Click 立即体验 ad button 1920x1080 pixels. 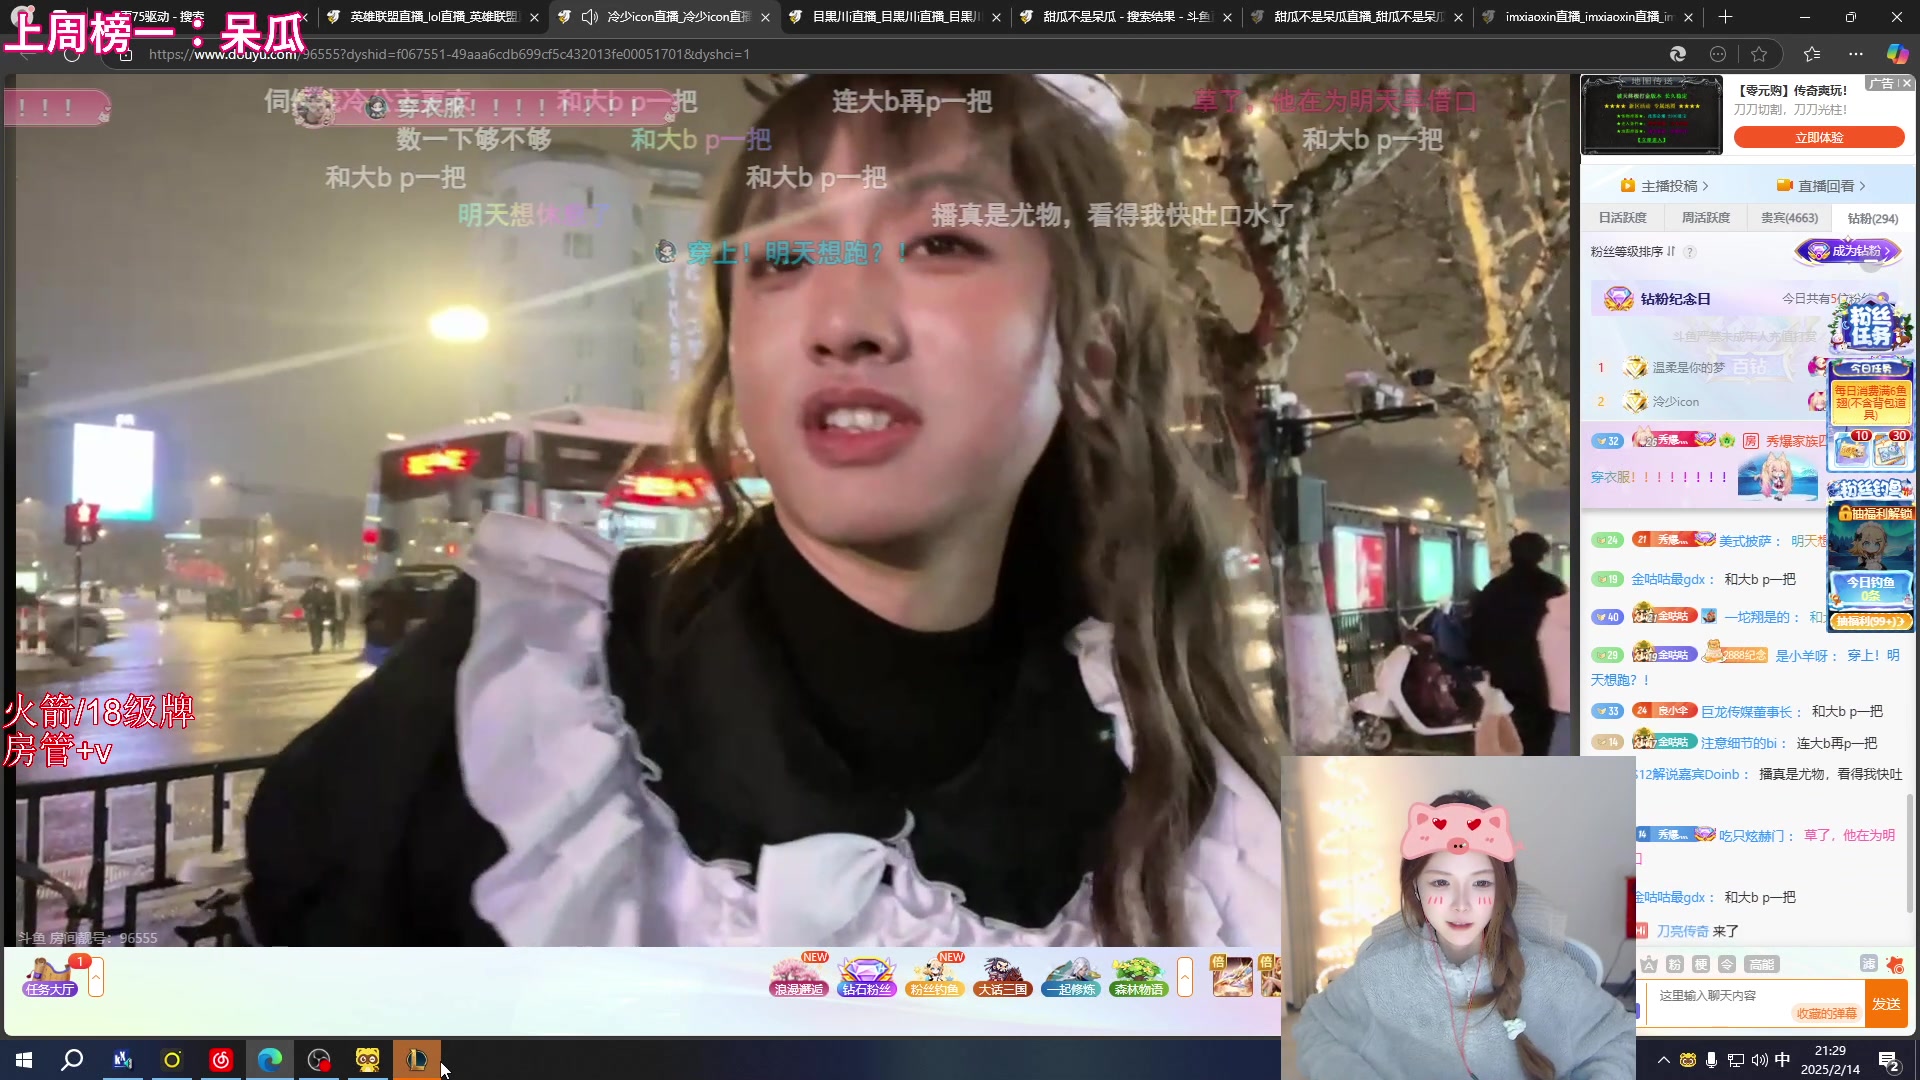click(x=1819, y=138)
